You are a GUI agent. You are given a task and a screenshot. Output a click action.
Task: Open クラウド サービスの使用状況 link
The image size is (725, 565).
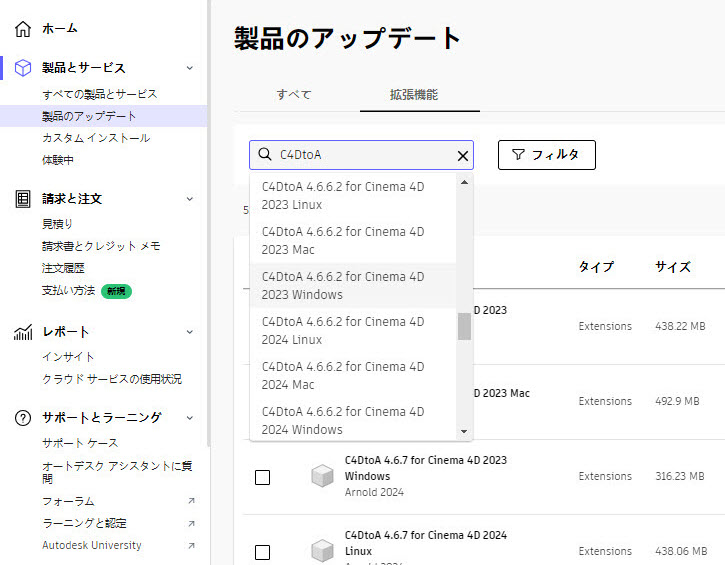click(x=112, y=379)
